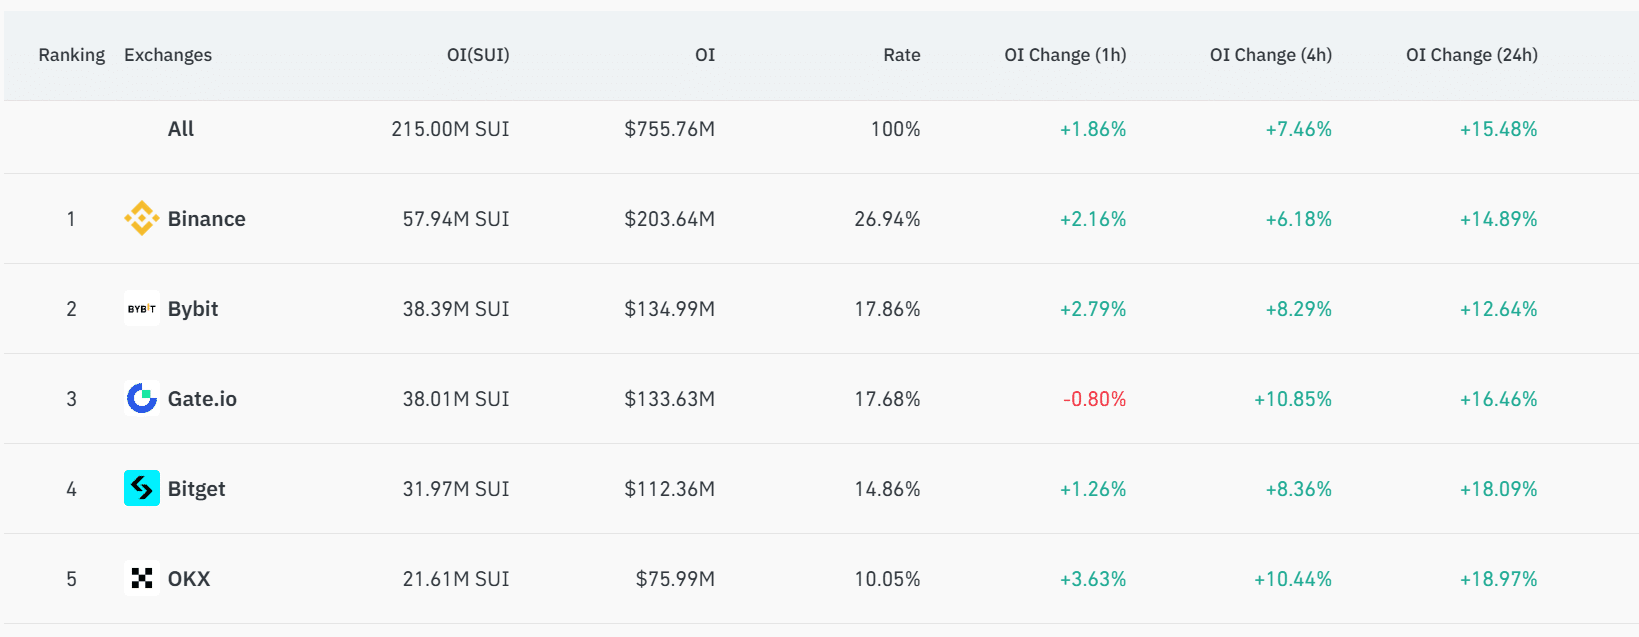Open the Bitget exchange name
This screenshot has height=637, width=1639.
coord(196,489)
